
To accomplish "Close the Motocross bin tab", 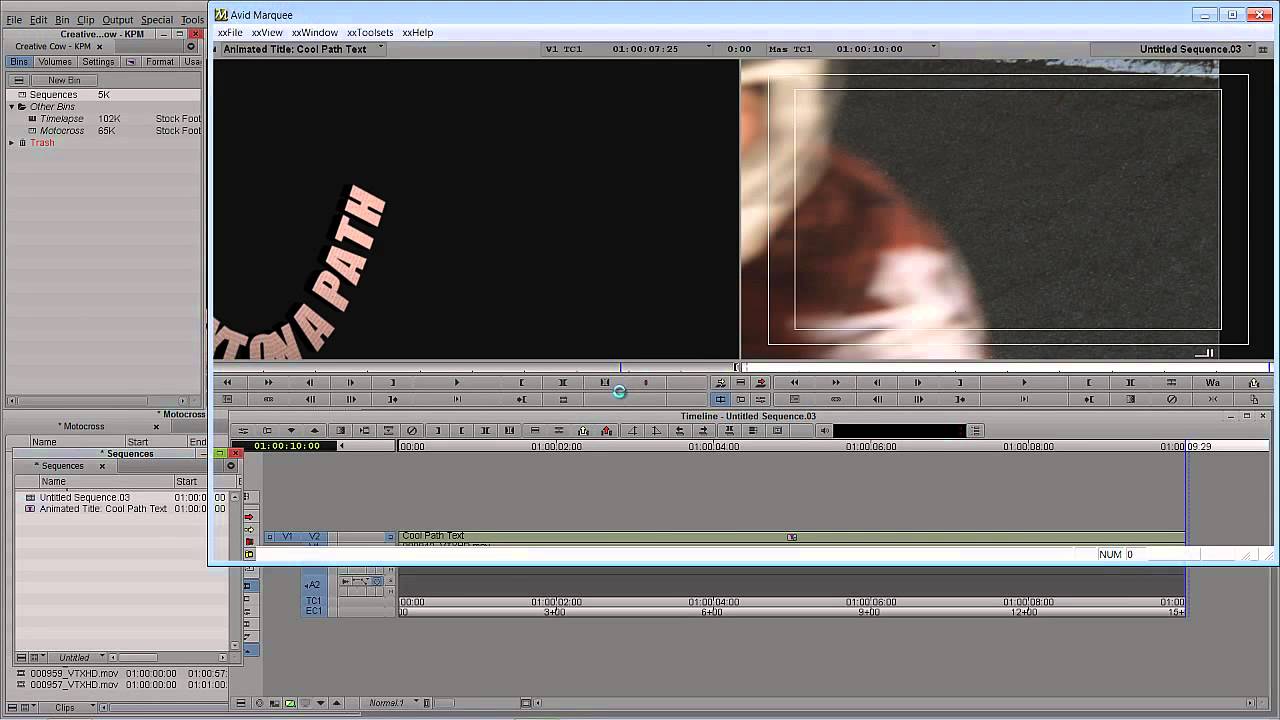I will pyautogui.click(x=156, y=427).
